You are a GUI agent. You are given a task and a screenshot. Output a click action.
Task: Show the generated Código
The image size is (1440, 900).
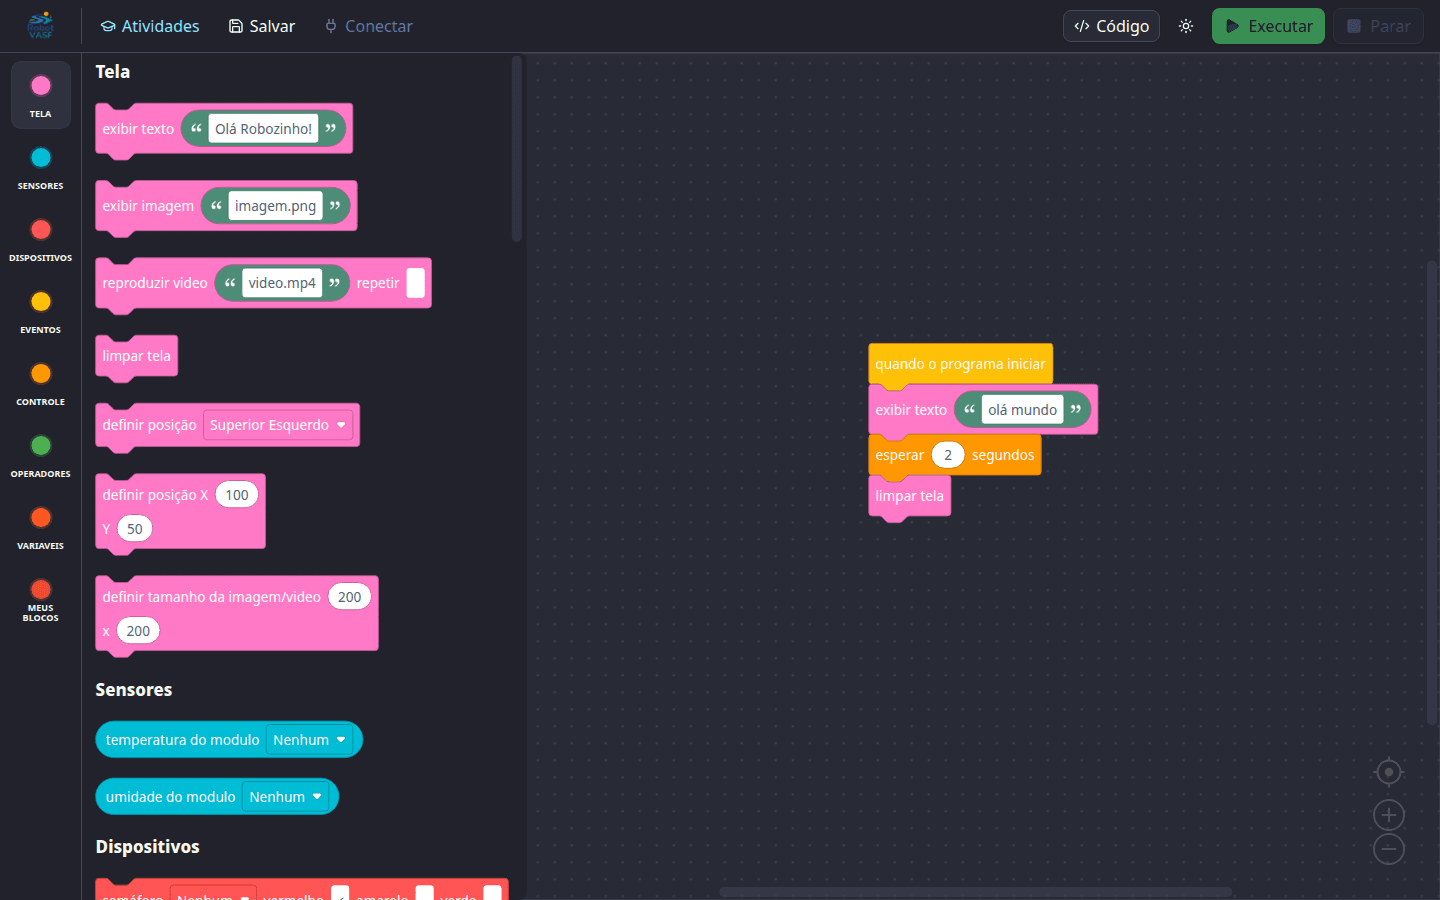pos(1111,26)
